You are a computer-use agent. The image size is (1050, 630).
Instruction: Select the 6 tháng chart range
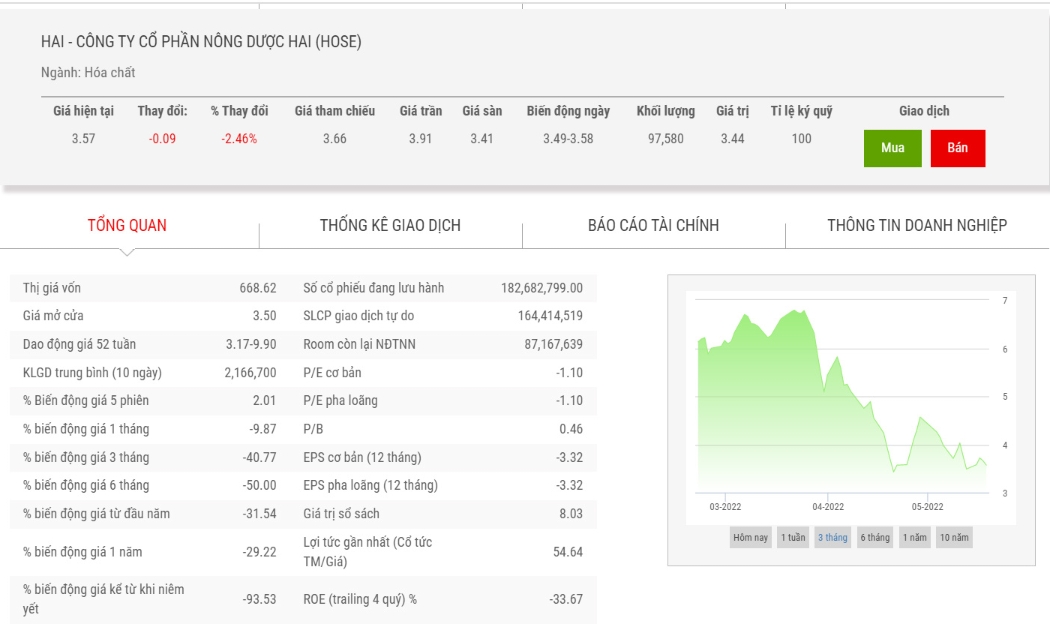pyautogui.click(x=875, y=537)
